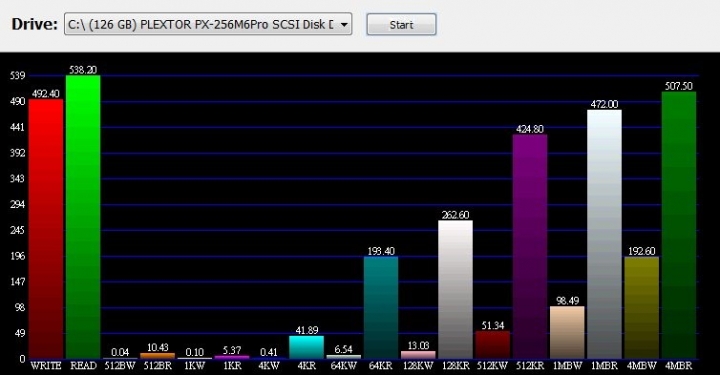The width and height of the screenshot is (720, 375).
Task: Click the value 192.60 label
Action: coord(641,251)
